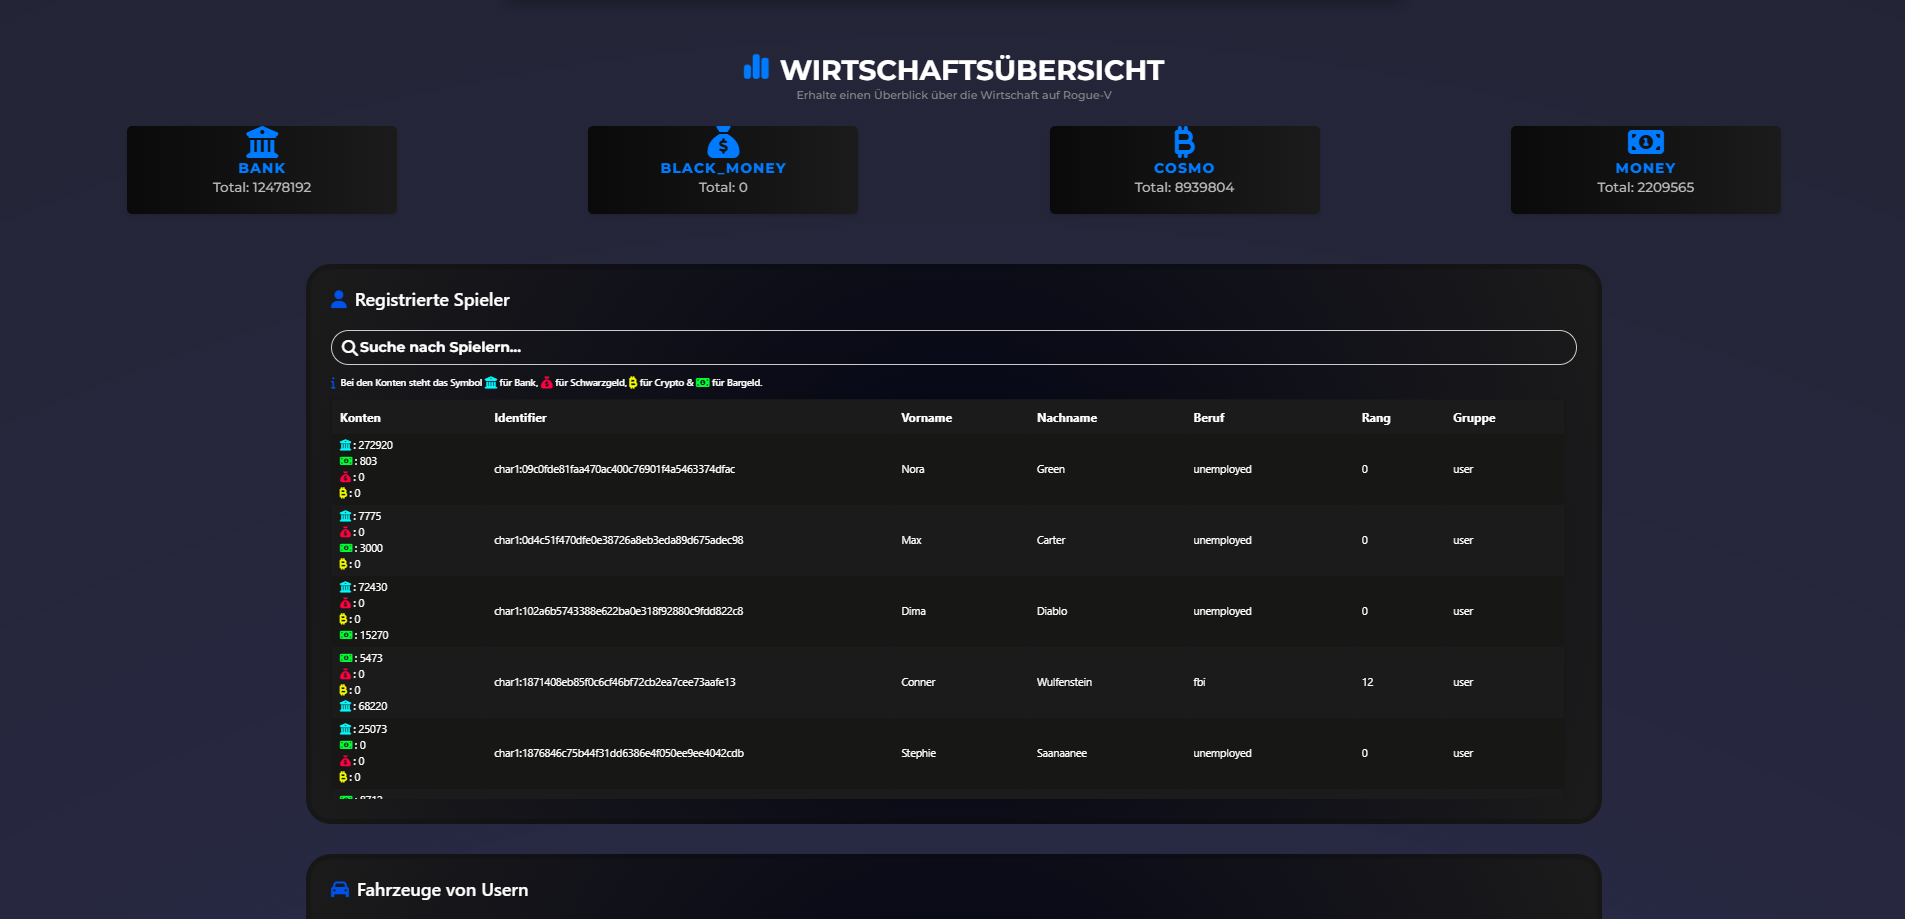Click bank icon next to 7775
Image resolution: width=1905 pixels, height=919 pixels.
click(345, 516)
